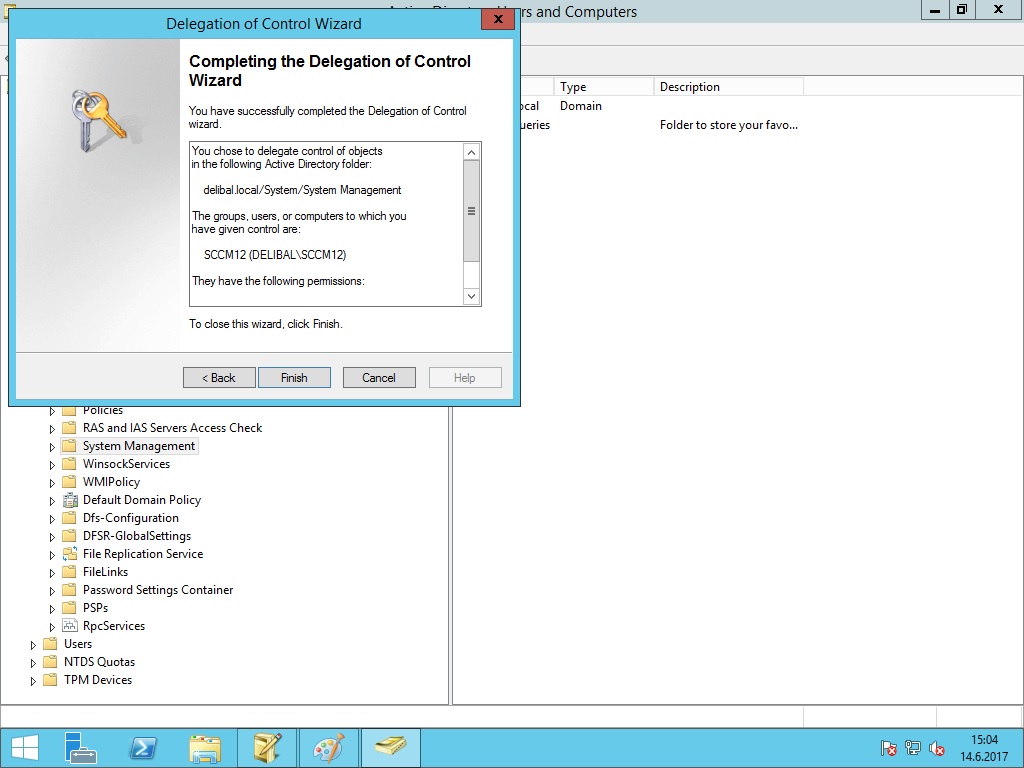Open the Windows Start button

pos(24,748)
